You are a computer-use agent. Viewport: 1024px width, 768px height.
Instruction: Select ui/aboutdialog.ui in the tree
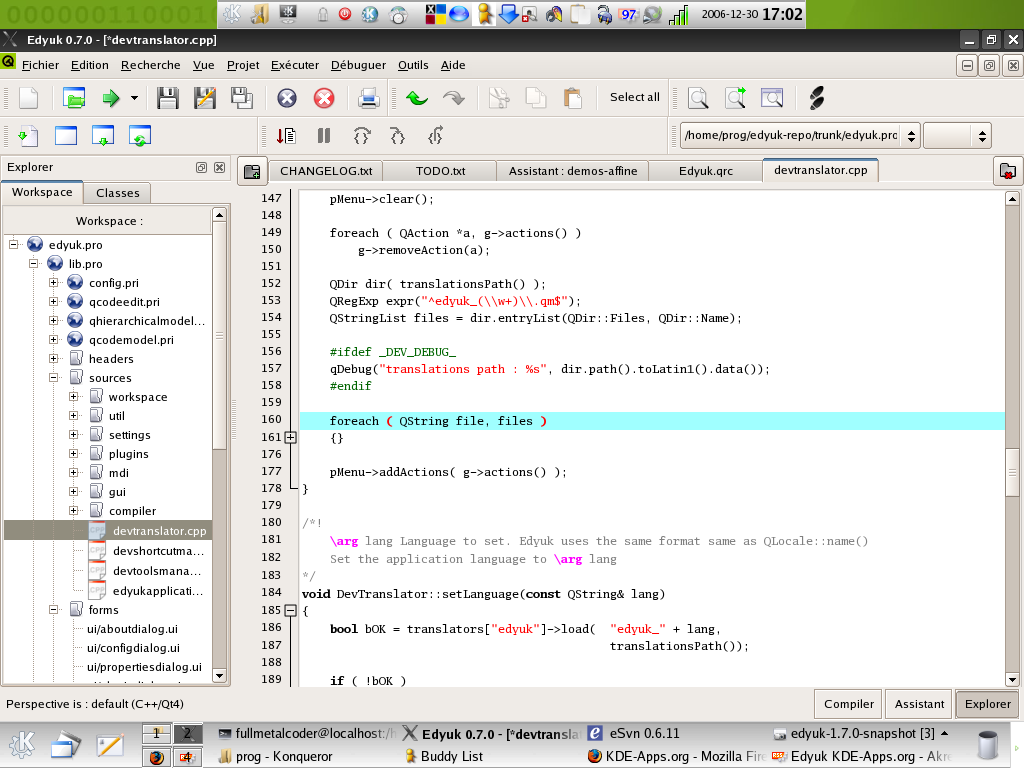click(x=133, y=629)
